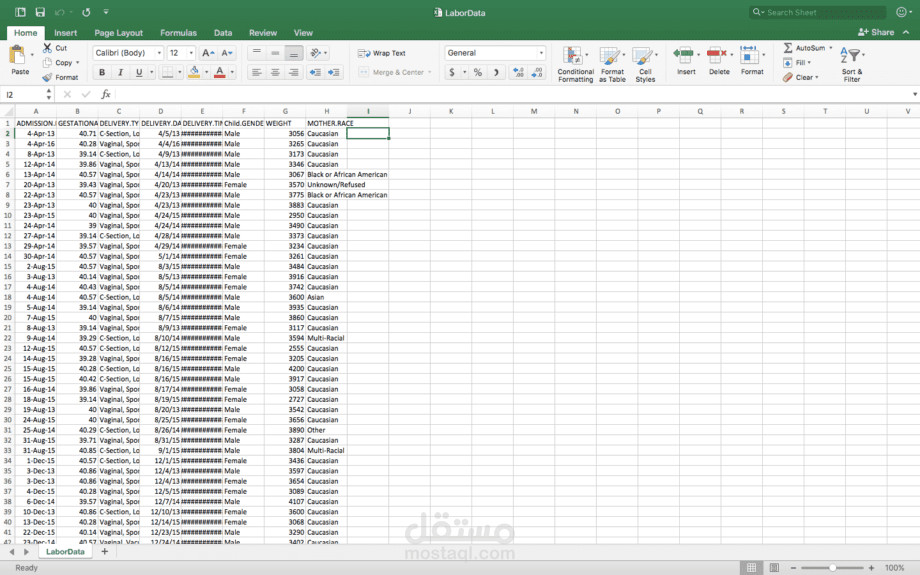Open the Formulas tab

coord(178,33)
